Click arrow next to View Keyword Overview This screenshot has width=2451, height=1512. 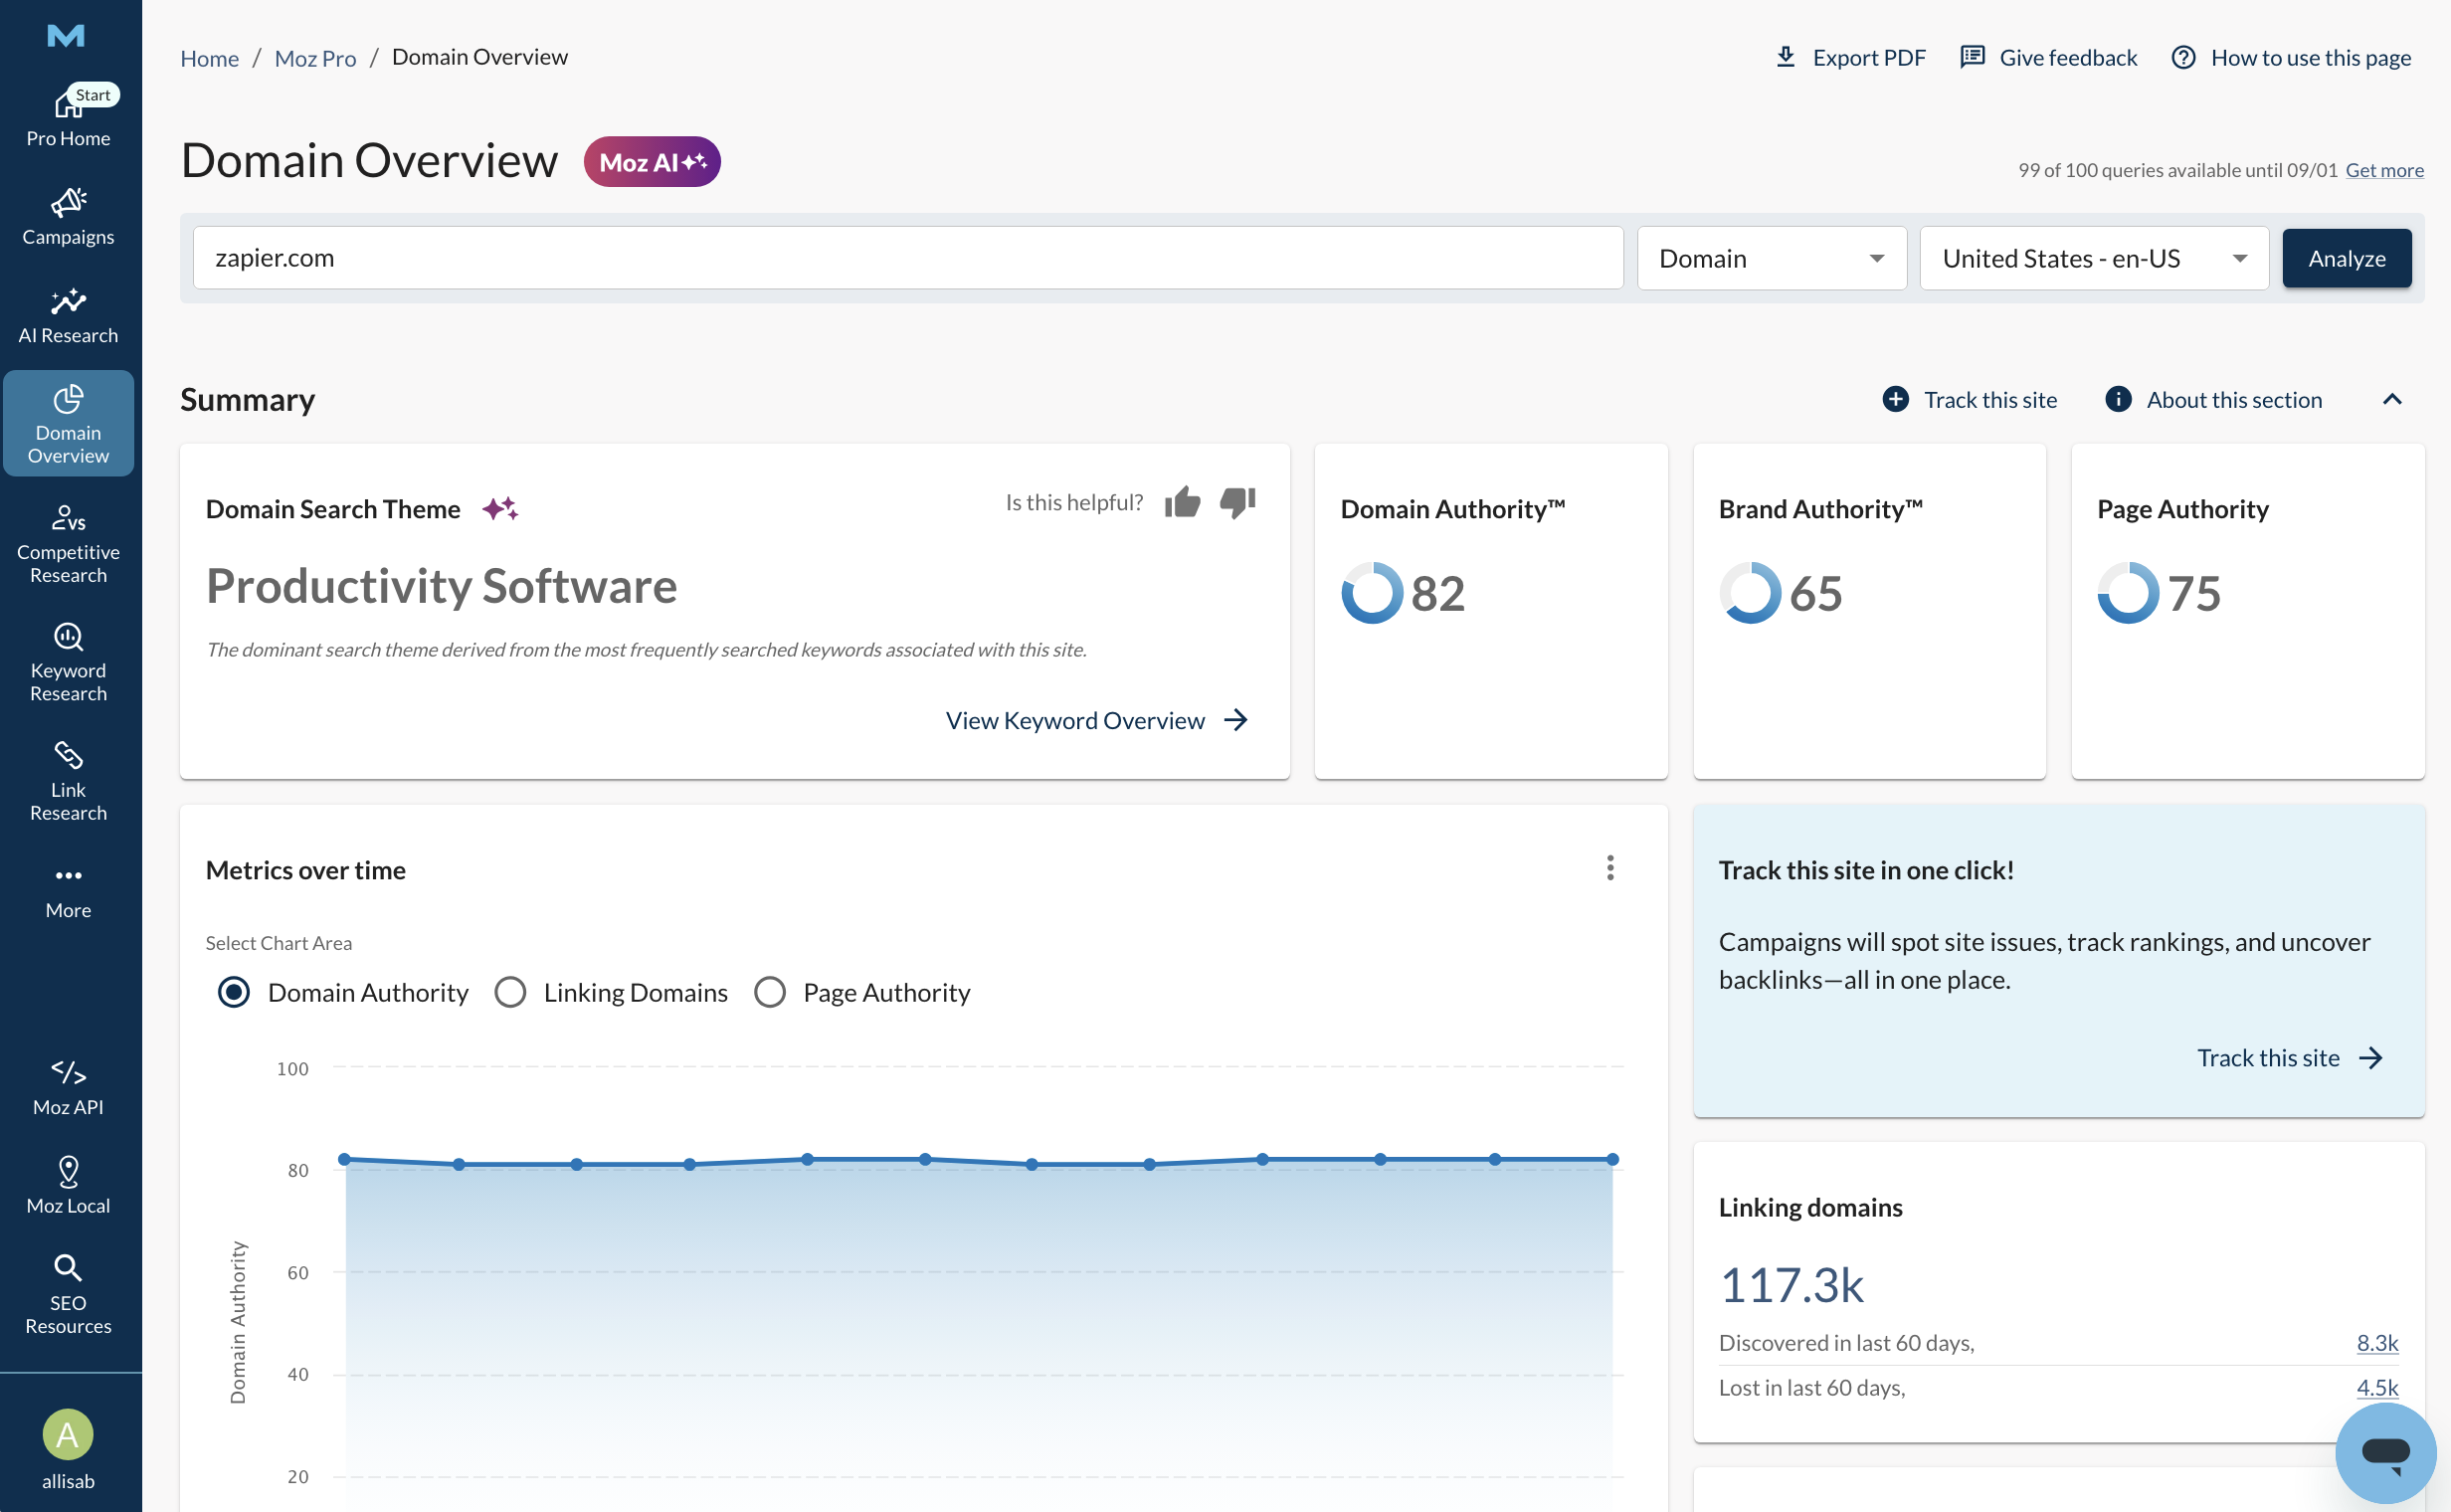click(1236, 720)
